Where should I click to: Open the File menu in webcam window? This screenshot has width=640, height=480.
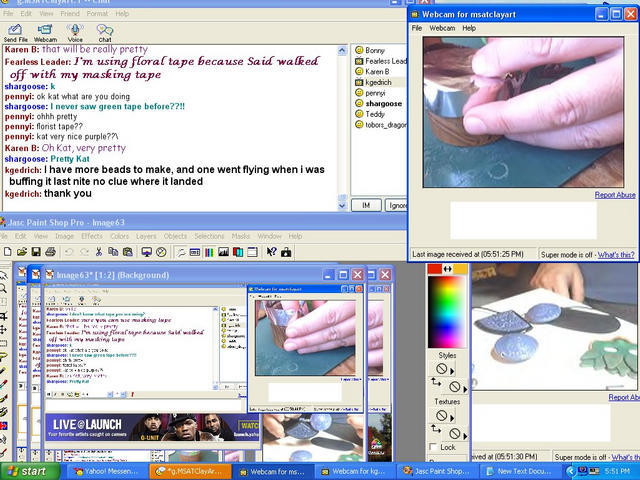(x=417, y=28)
